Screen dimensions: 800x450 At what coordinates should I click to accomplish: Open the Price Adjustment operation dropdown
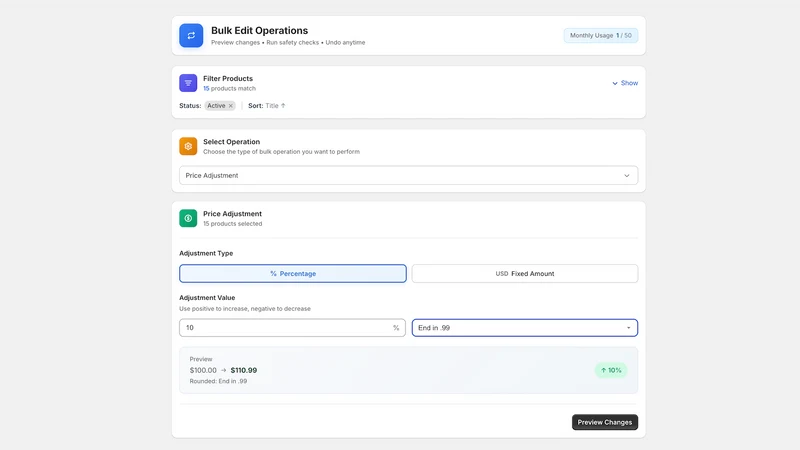(x=408, y=176)
